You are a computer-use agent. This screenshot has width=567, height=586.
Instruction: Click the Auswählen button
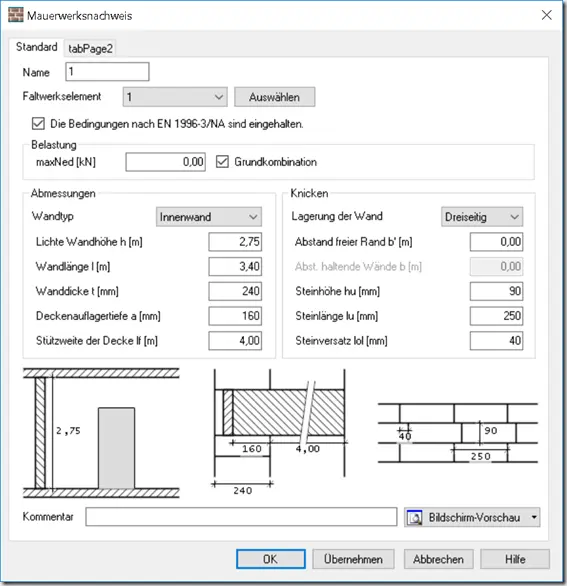point(275,97)
